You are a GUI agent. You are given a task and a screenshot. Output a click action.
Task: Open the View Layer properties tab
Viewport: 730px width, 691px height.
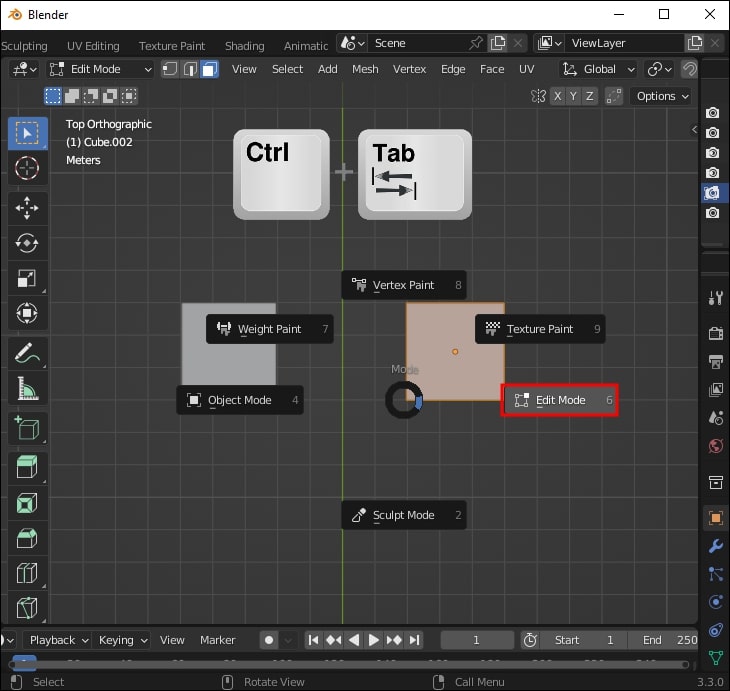click(x=716, y=389)
